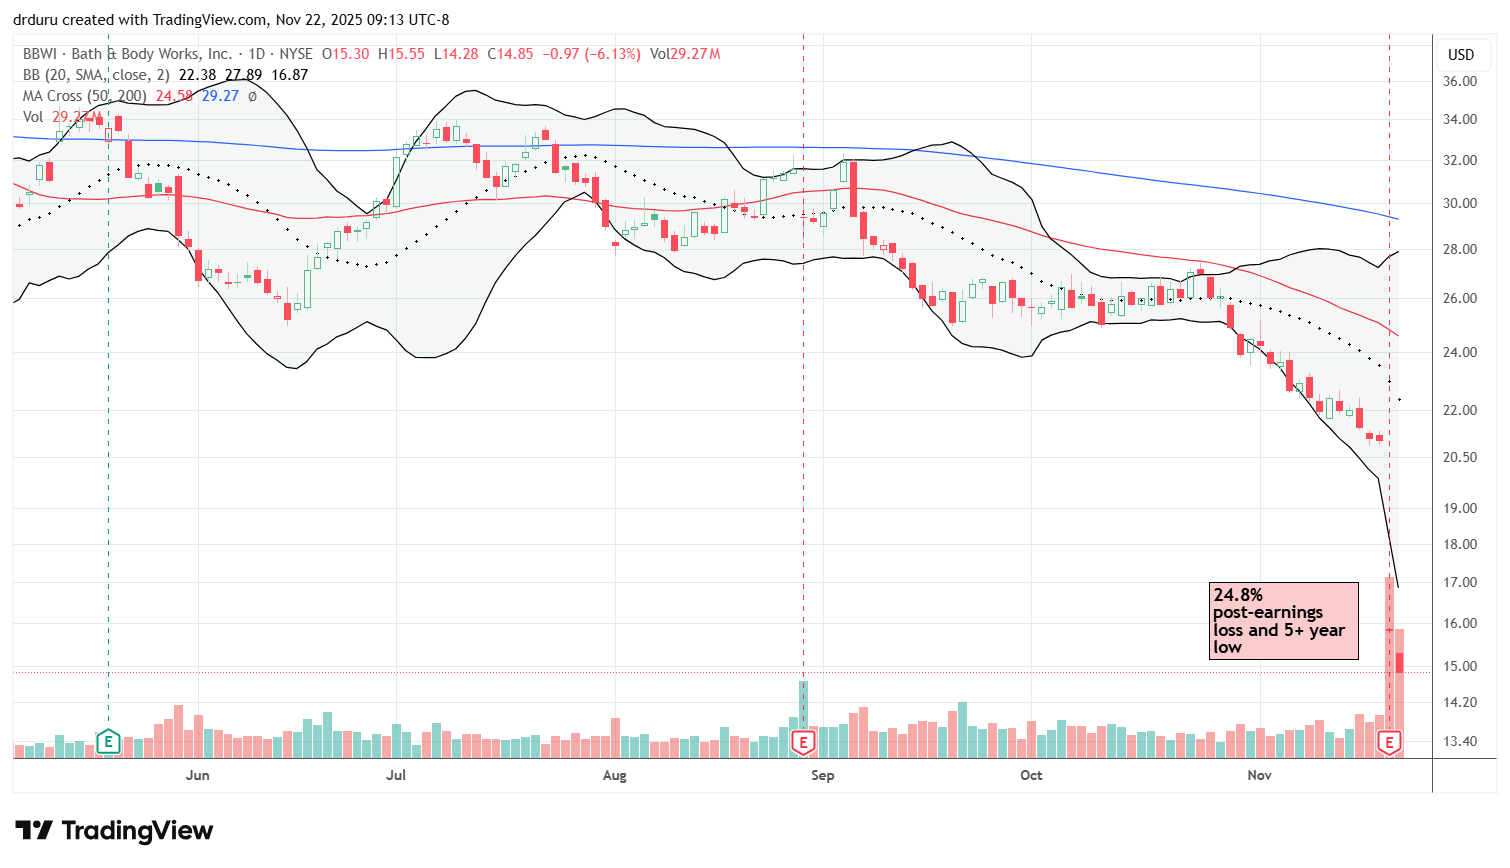Select the BBWI Bath & Body Works title

click(127, 54)
